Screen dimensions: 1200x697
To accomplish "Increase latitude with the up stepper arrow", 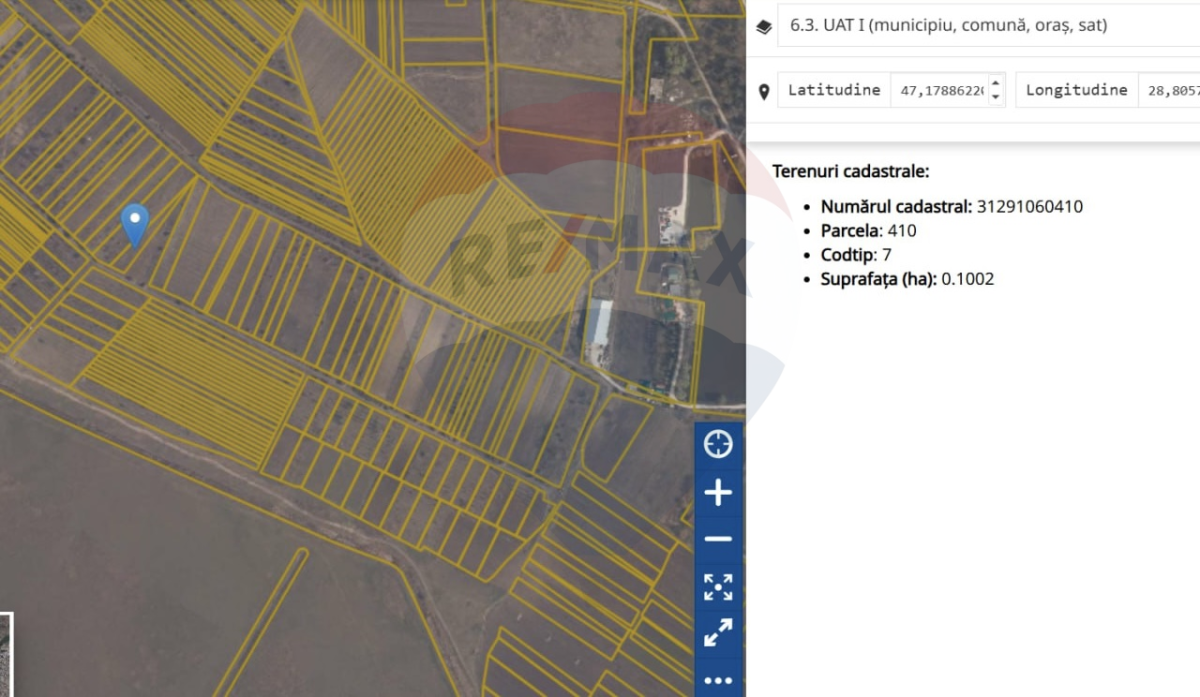I will [995, 83].
